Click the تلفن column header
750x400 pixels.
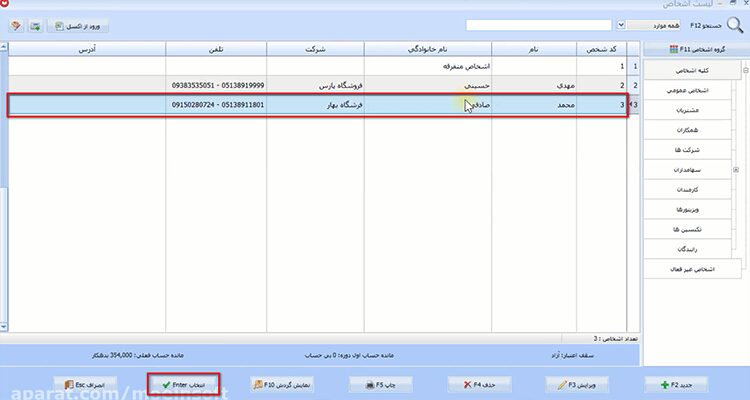pyautogui.click(x=216, y=49)
